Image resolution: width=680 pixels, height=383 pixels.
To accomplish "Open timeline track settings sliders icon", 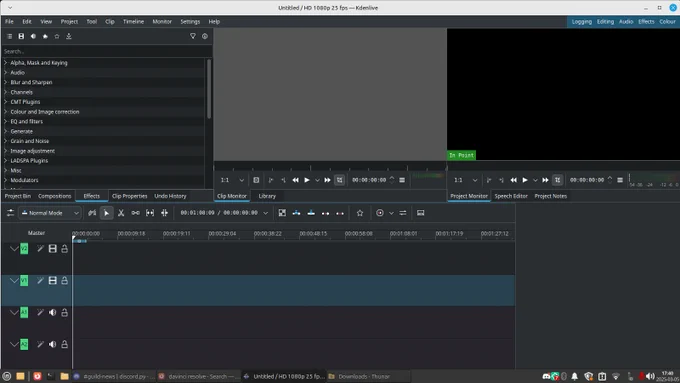I will tap(10, 213).
